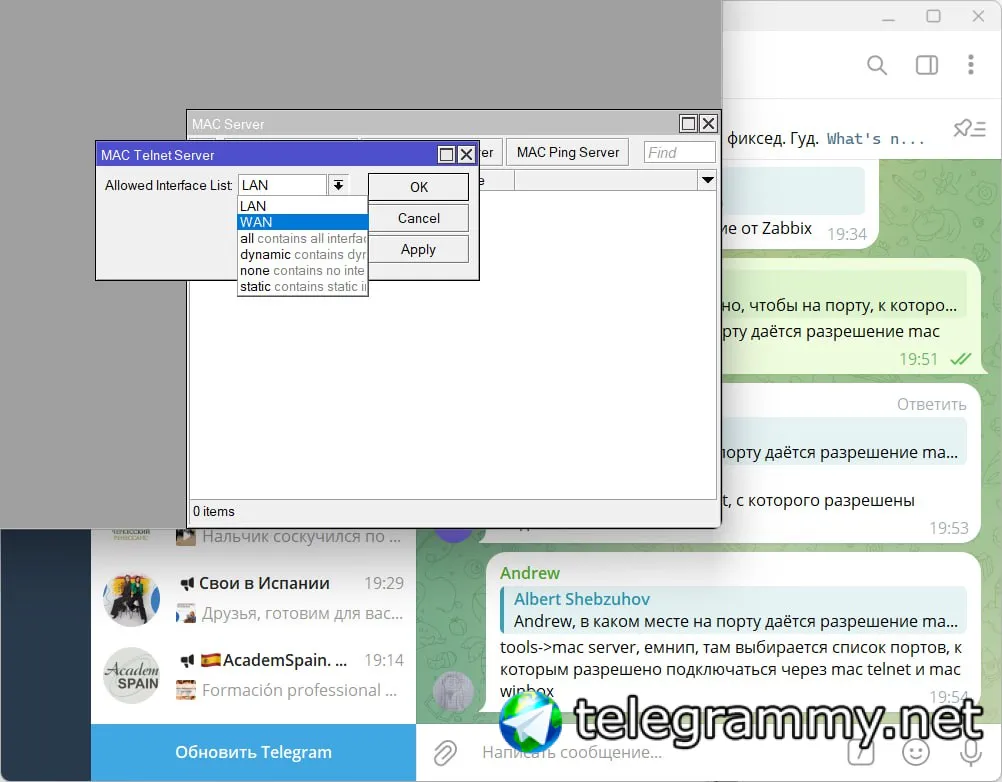Click the Allowed Interface List field showing LAN
The width and height of the screenshot is (1002, 782).
[x=282, y=185]
